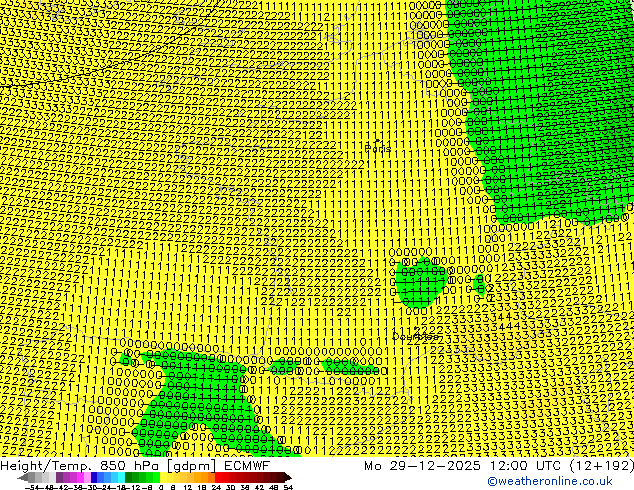
Task: Click the '54' label on the legend scale
Action: (288, 487)
